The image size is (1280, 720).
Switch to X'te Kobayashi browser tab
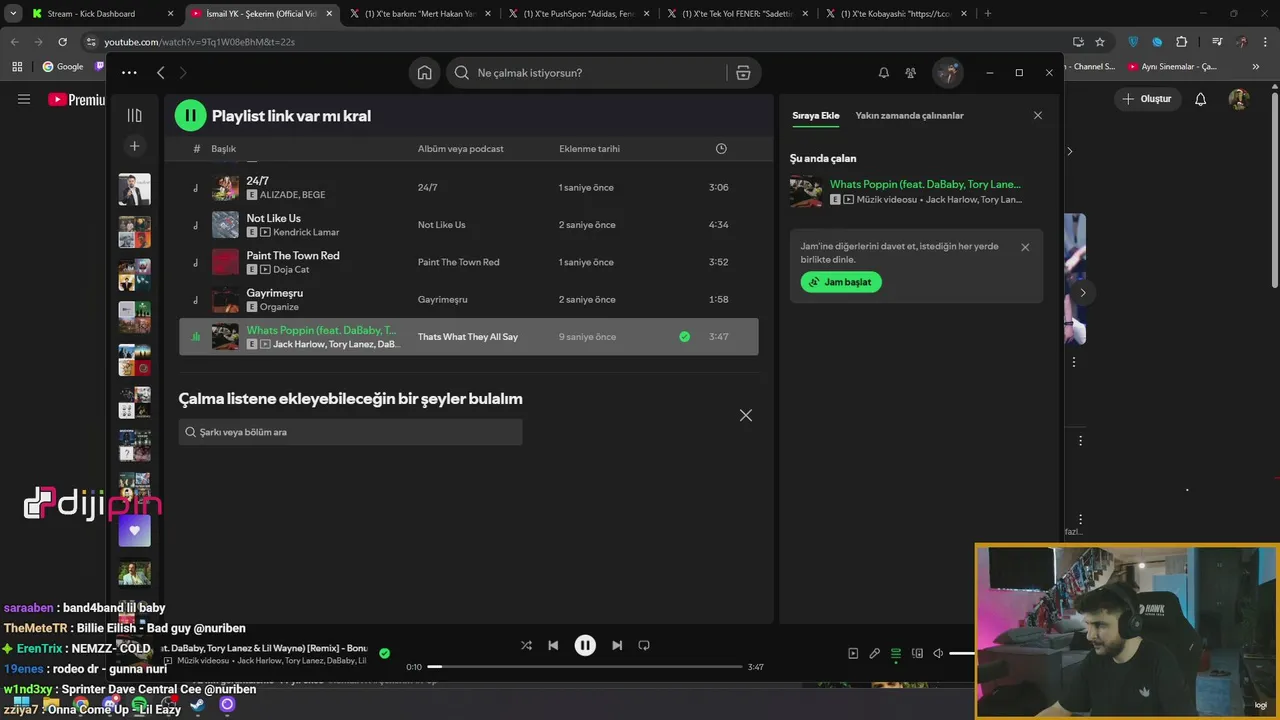click(898, 14)
